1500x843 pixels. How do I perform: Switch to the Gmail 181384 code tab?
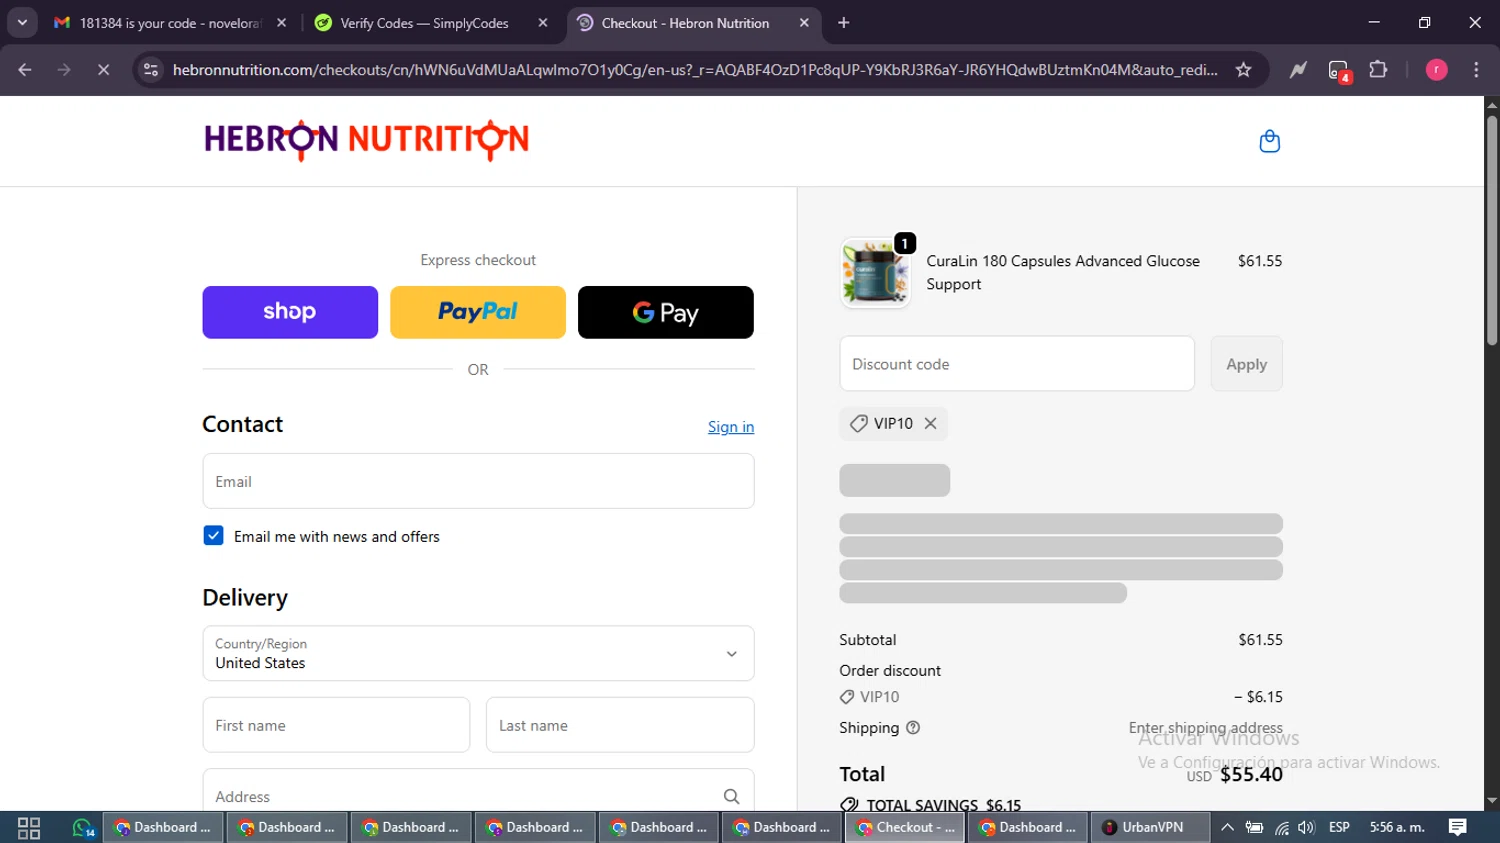(x=170, y=23)
